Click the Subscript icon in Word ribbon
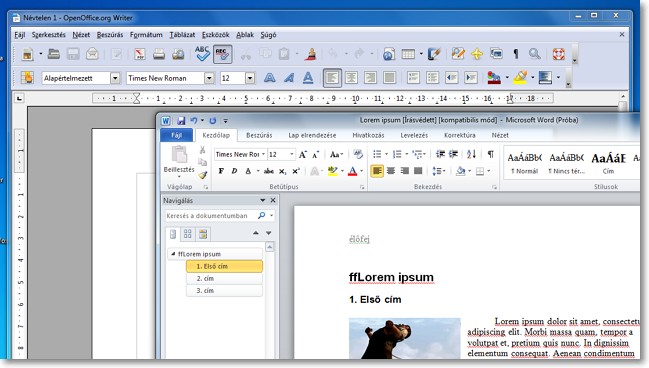Viewport: 649px width, 368px height. [x=282, y=171]
